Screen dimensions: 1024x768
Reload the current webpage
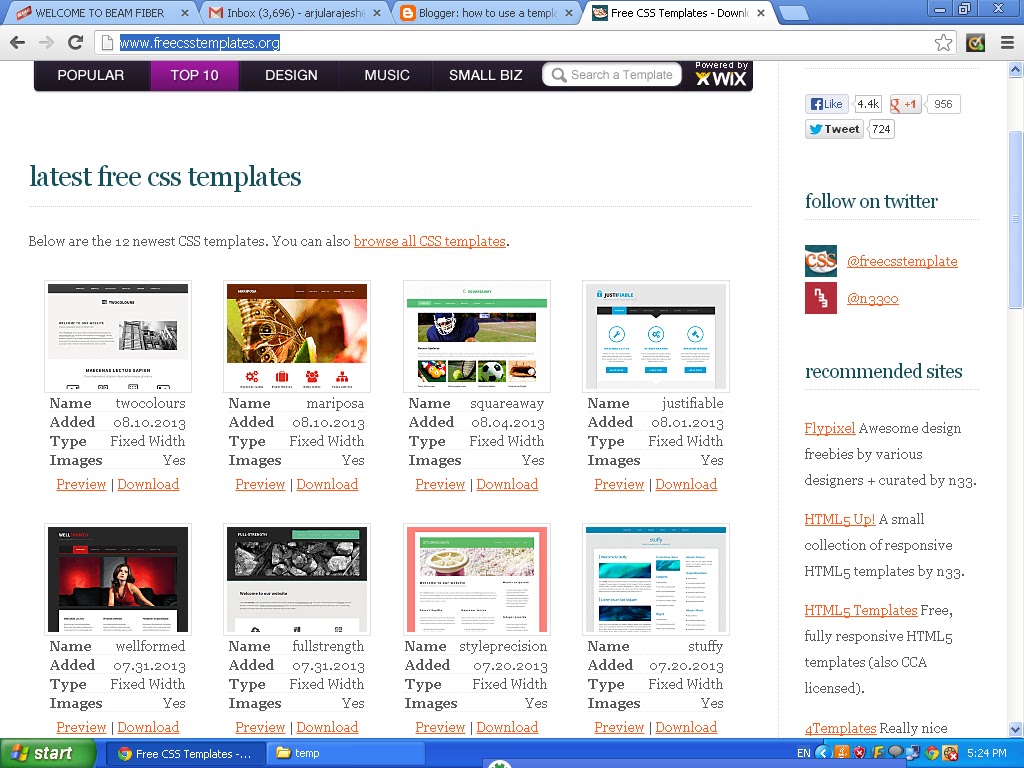point(76,43)
